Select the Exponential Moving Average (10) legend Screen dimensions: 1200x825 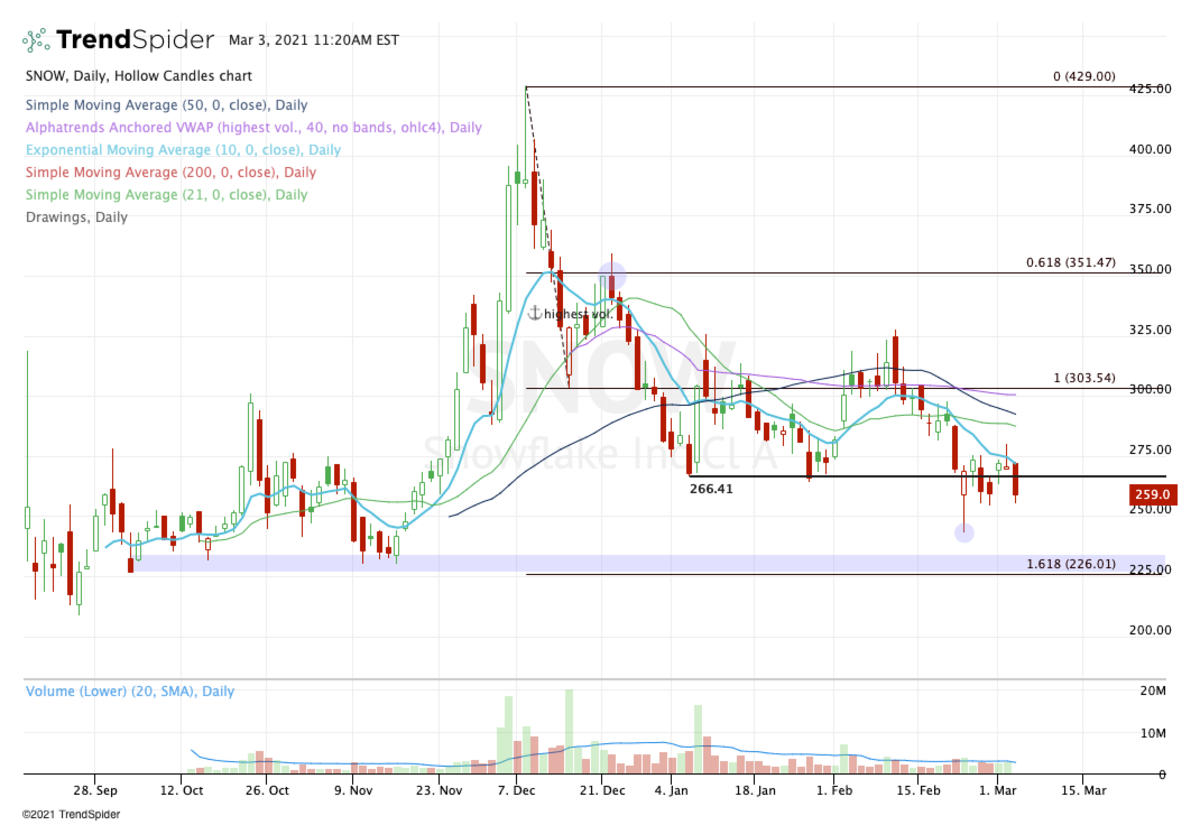(183, 150)
